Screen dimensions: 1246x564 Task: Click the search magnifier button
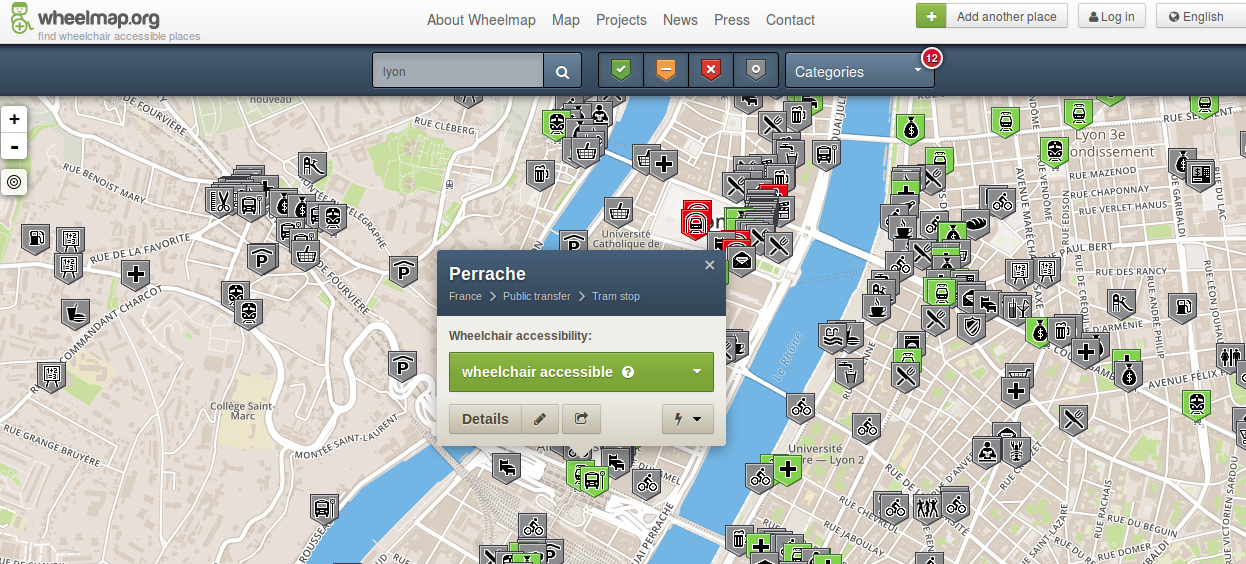[562, 72]
